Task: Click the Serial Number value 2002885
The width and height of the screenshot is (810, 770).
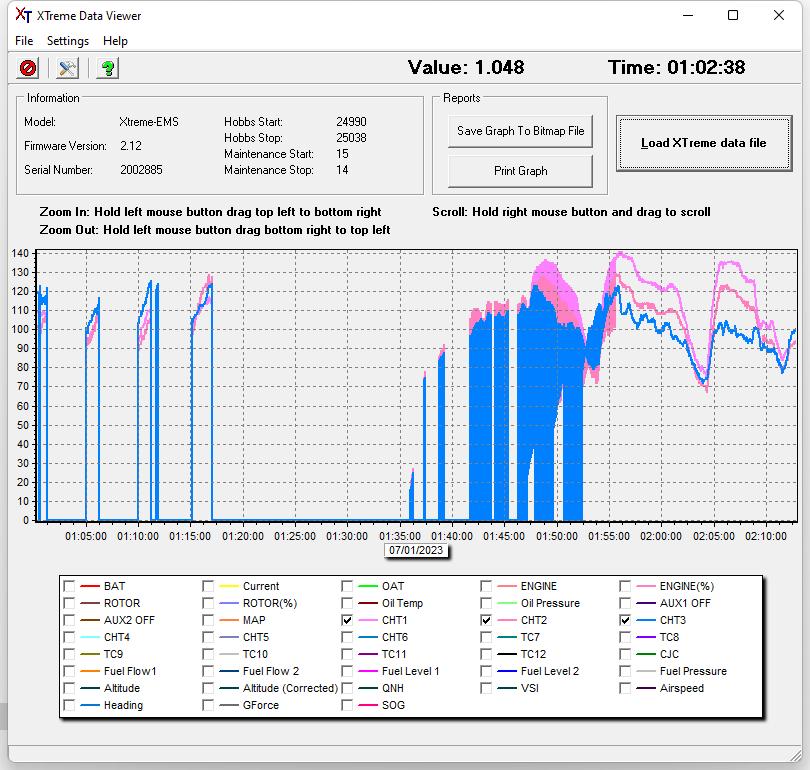Action: coord(142,170)
